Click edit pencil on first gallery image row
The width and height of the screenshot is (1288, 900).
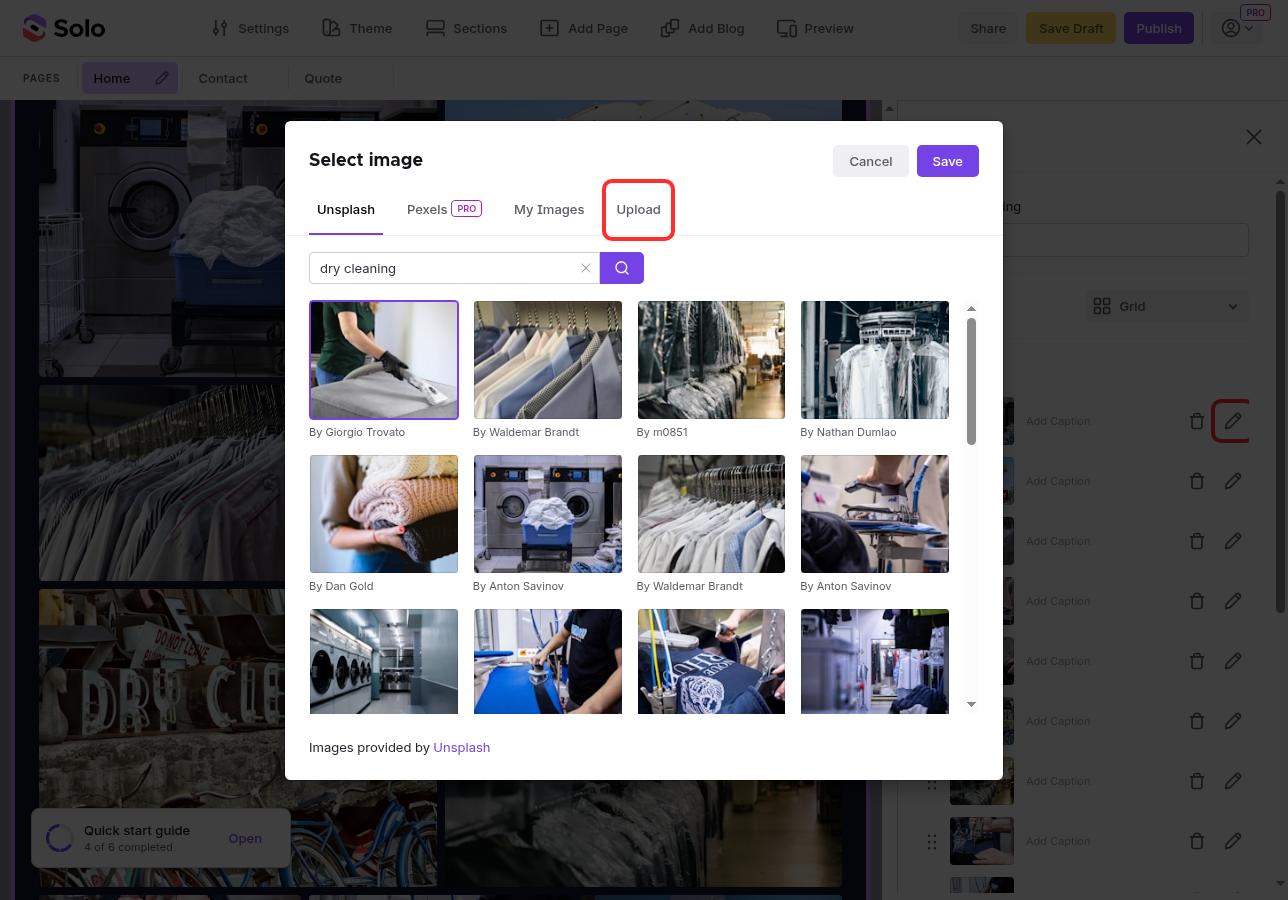pyautogui.click(x=1233, y=421)
